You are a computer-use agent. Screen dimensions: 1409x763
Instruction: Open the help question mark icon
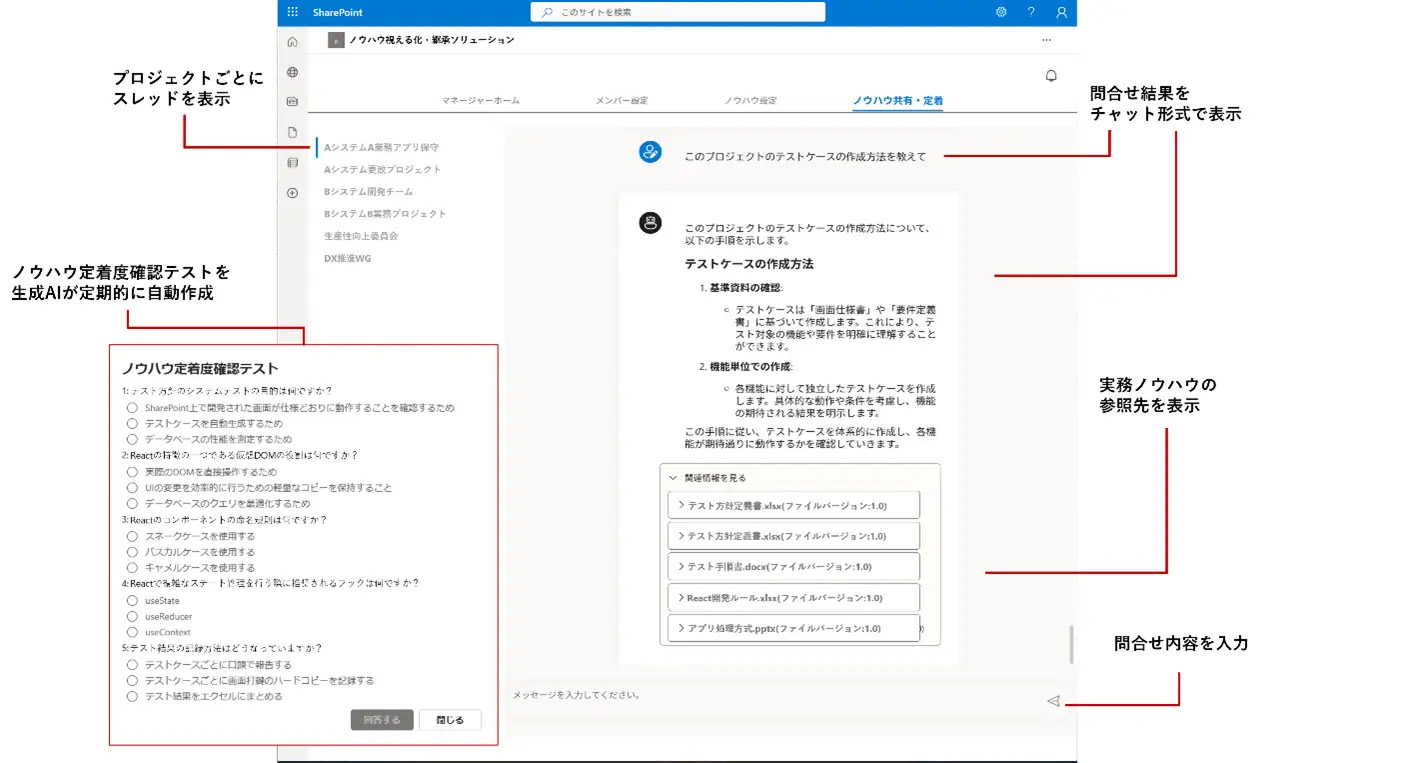pyautogui.click(x=1031, y=12)
